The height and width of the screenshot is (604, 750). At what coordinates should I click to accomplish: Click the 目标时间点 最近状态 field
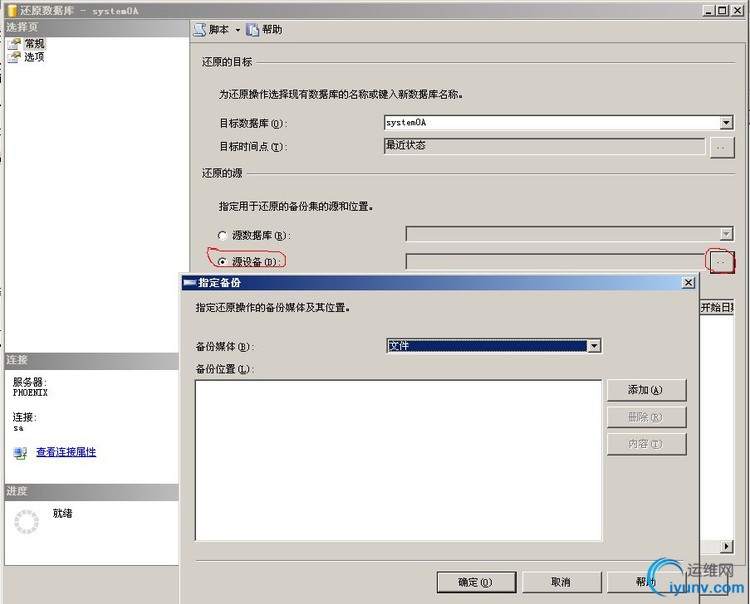[x=544, y=146]
